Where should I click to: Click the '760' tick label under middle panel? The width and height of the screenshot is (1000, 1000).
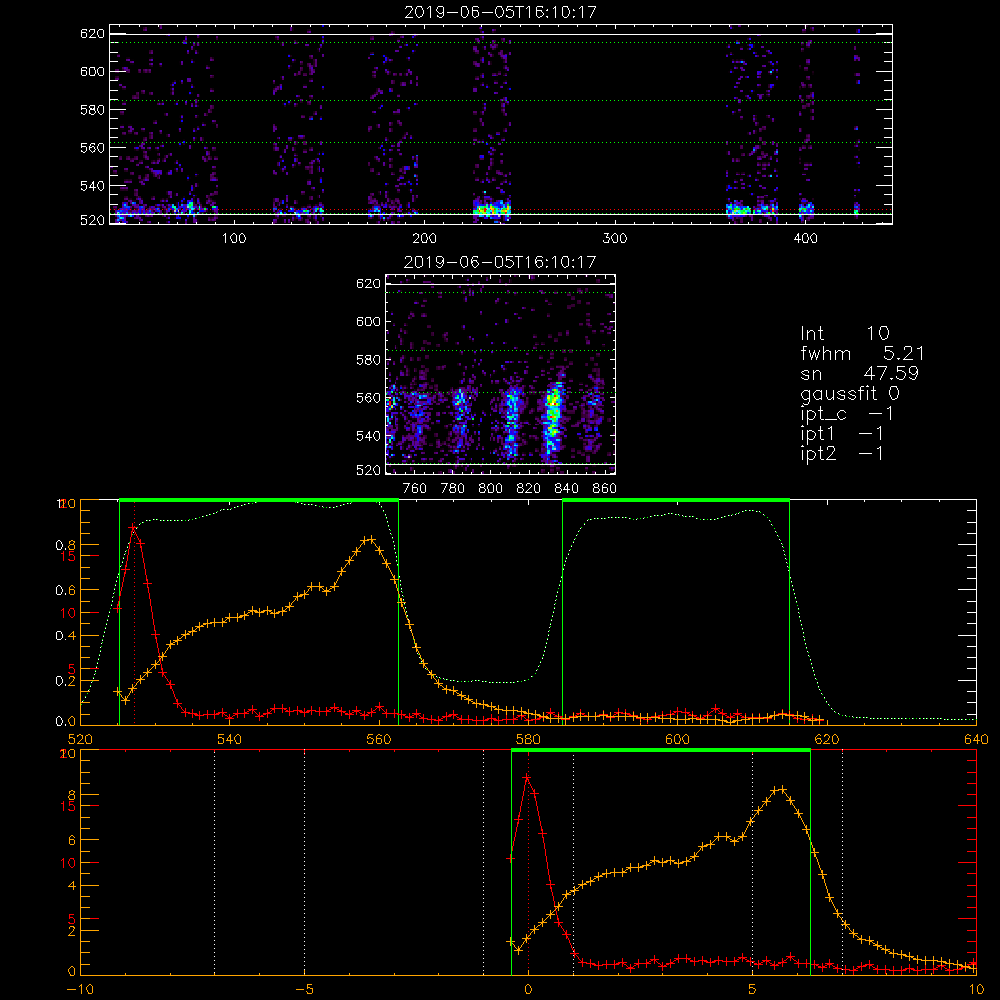[x=415, y=489]
